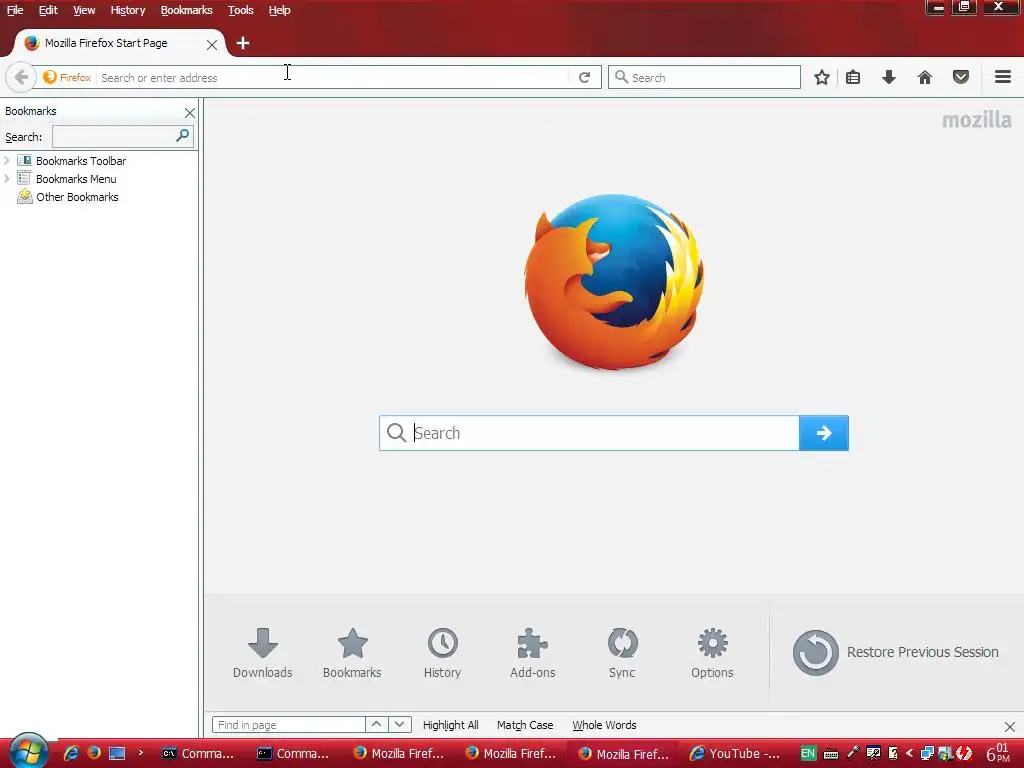Click Show Desktop quick launch icon
The width and height of the screenshot is (1024, 768).
pos(117,753)
